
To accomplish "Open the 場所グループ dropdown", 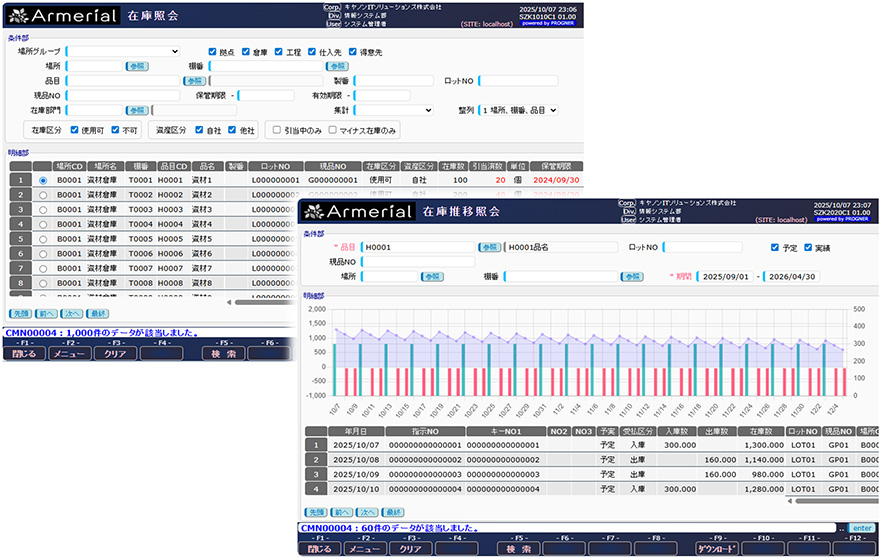I will pos(122,52).
